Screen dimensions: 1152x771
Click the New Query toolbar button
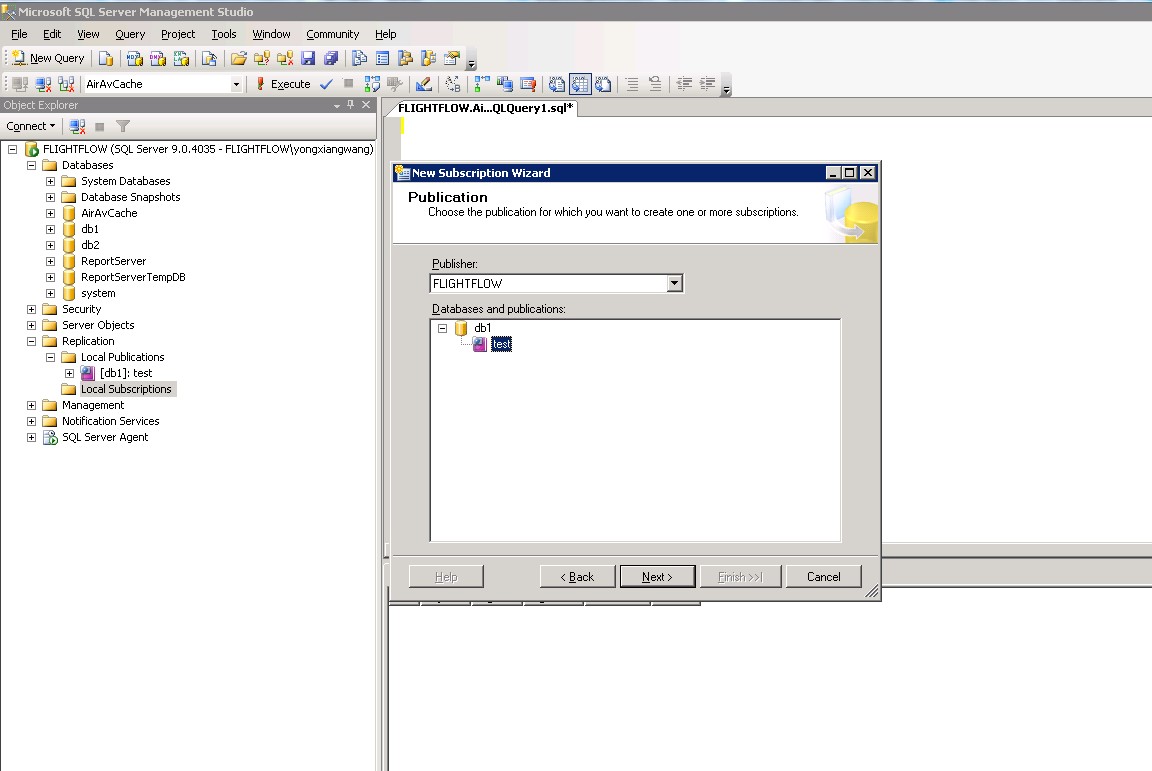click(x=48, y=58)
